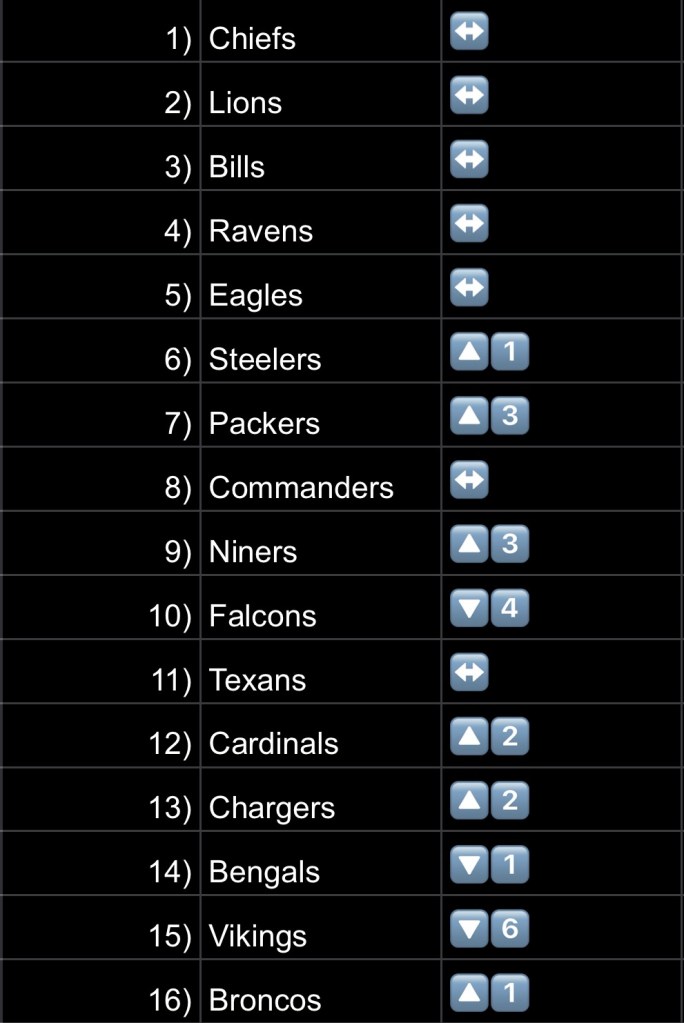Click the Niners team name text
684x1023 pixels.
tap(253, 552)
